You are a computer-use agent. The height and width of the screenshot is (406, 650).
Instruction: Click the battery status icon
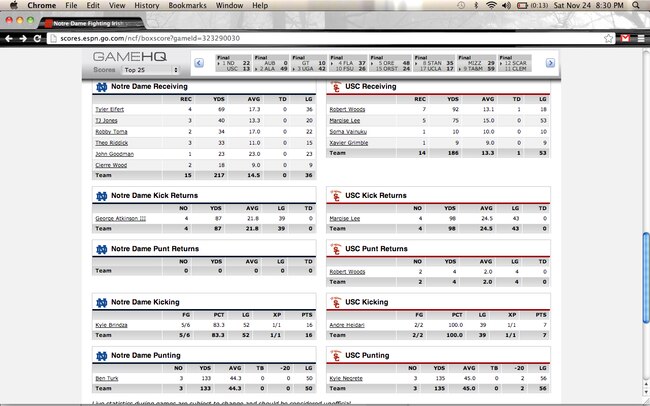pyautogui.click(x=522, y=5)
